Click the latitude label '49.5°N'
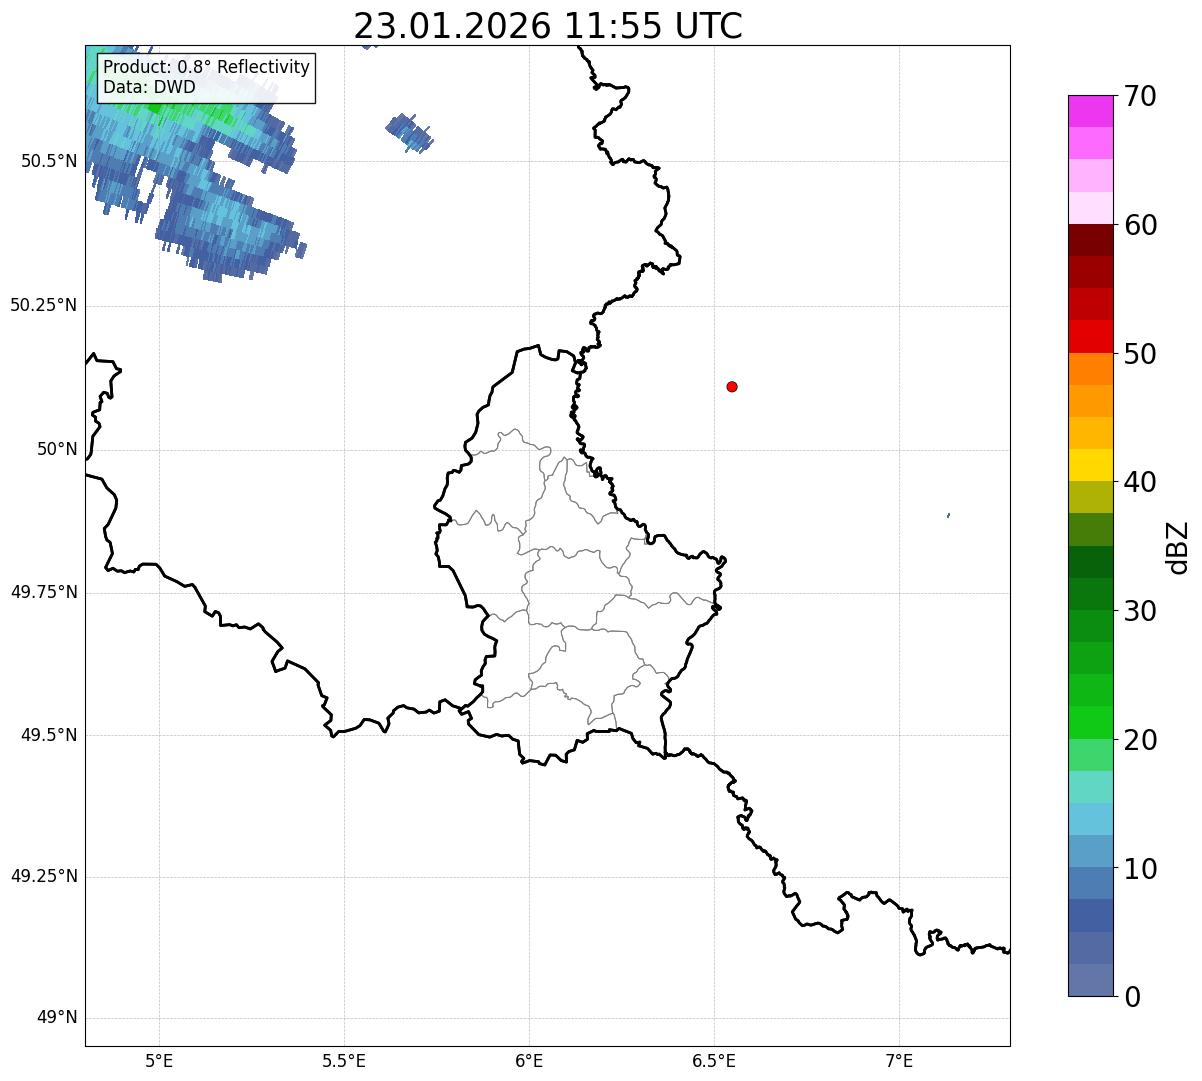The image size is (1202, 1081). coord(49,735)
